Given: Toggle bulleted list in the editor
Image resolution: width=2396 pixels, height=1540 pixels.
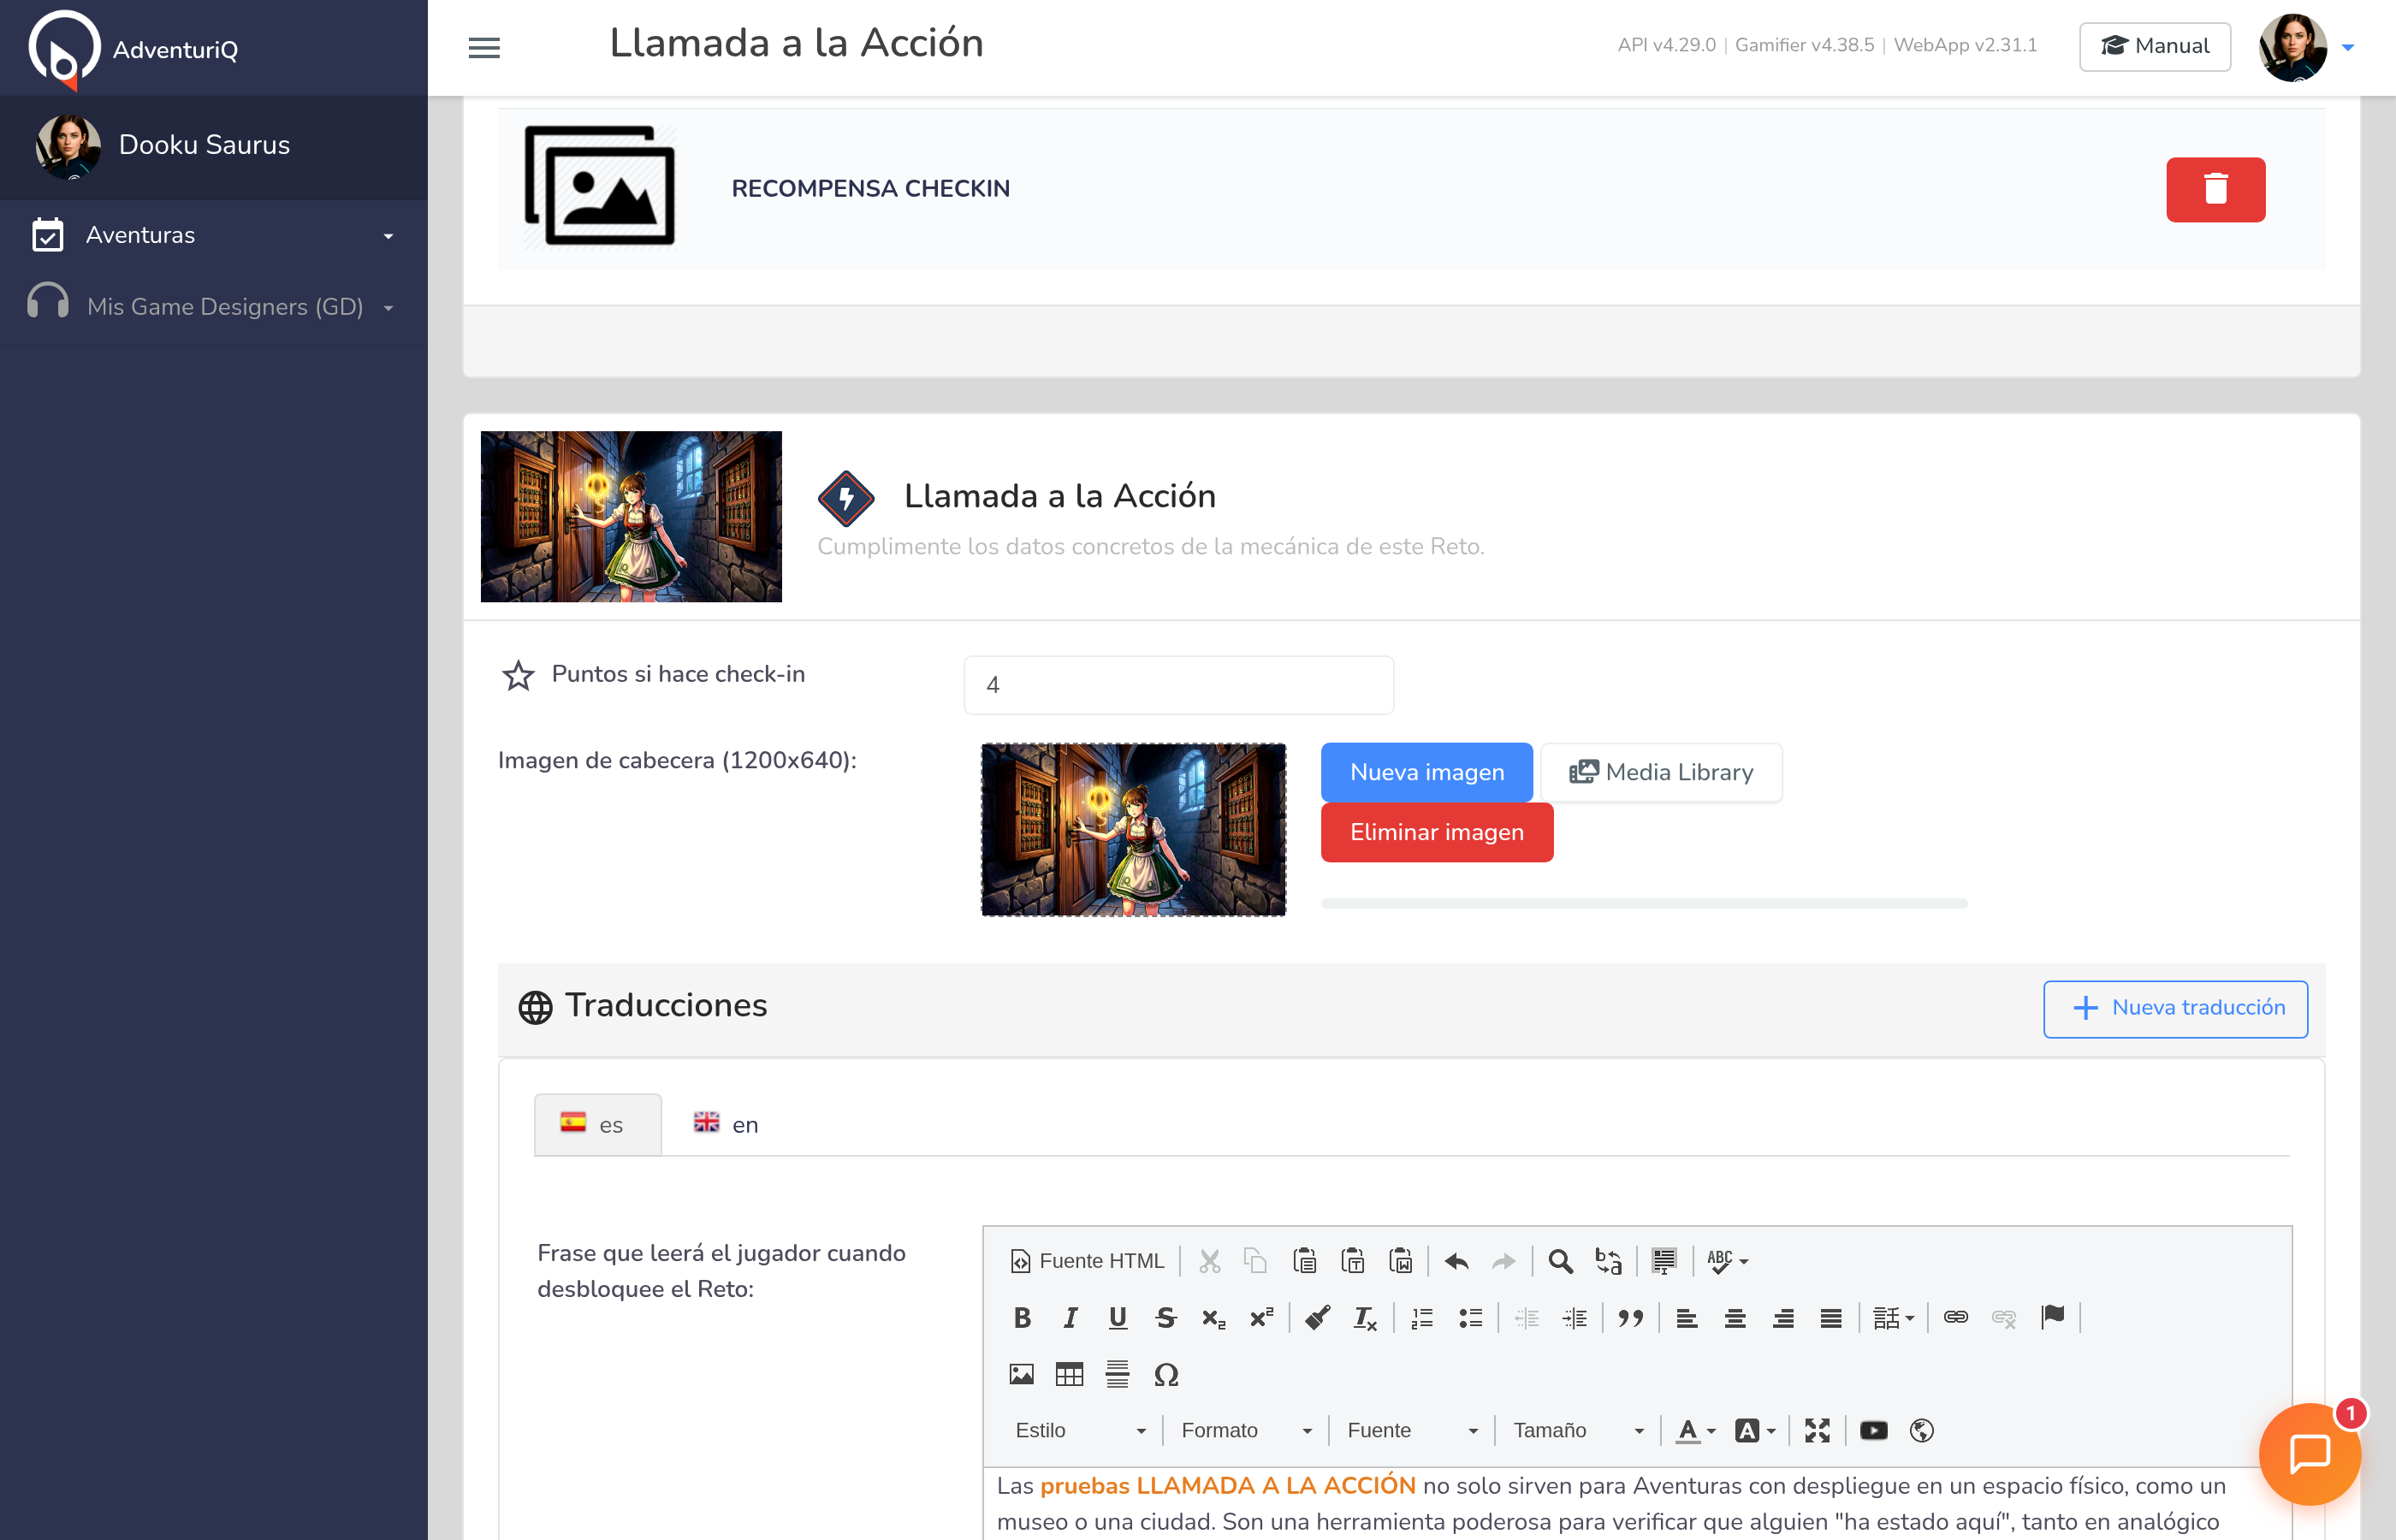Looking at the screenshot, I should (1470, 1318).
